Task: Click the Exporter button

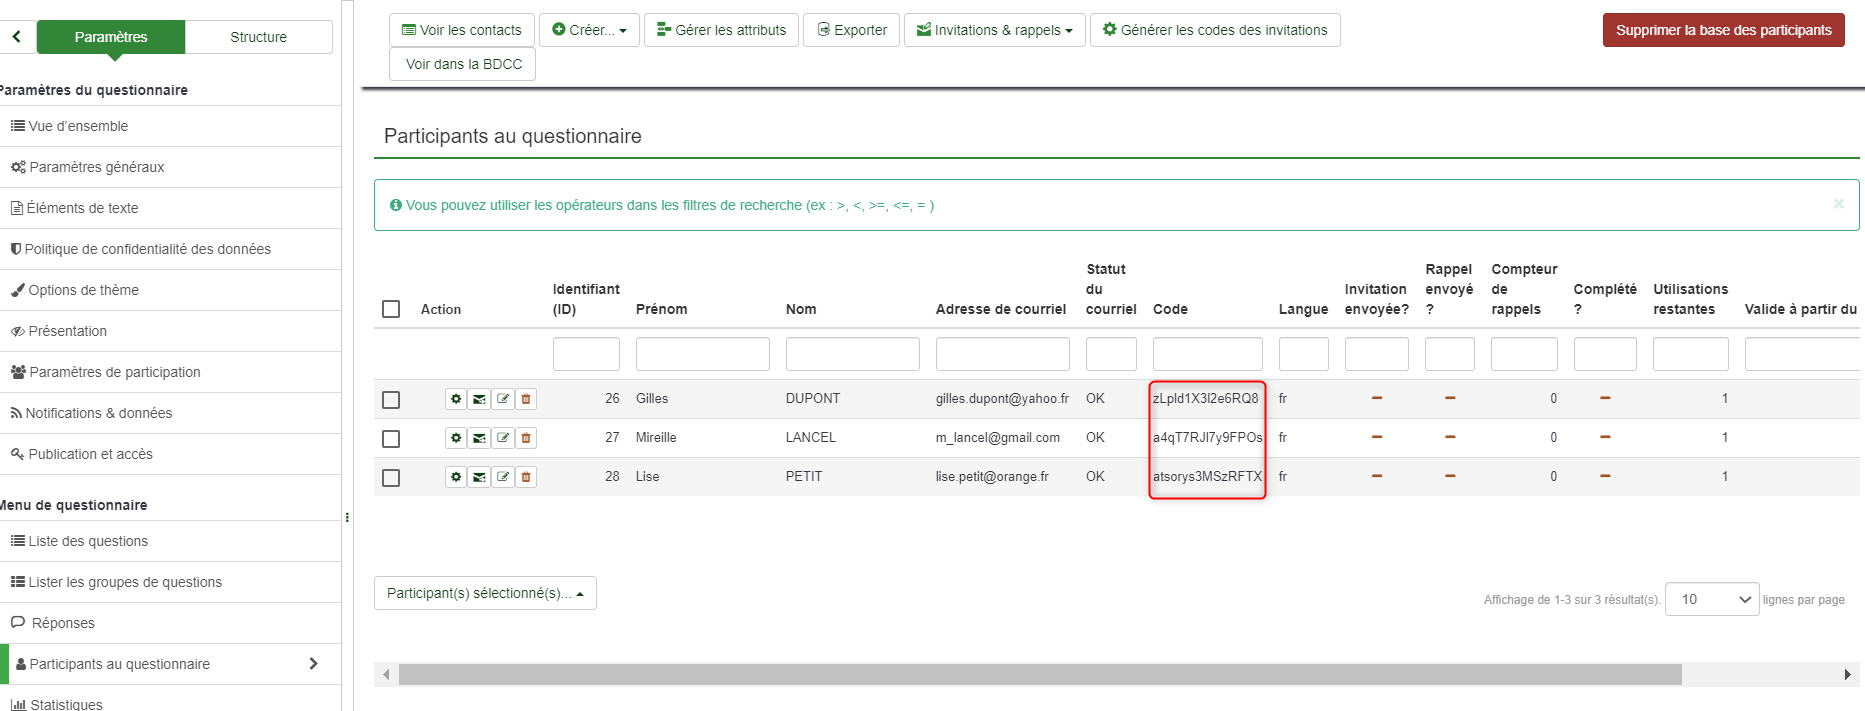Action: 852,30
